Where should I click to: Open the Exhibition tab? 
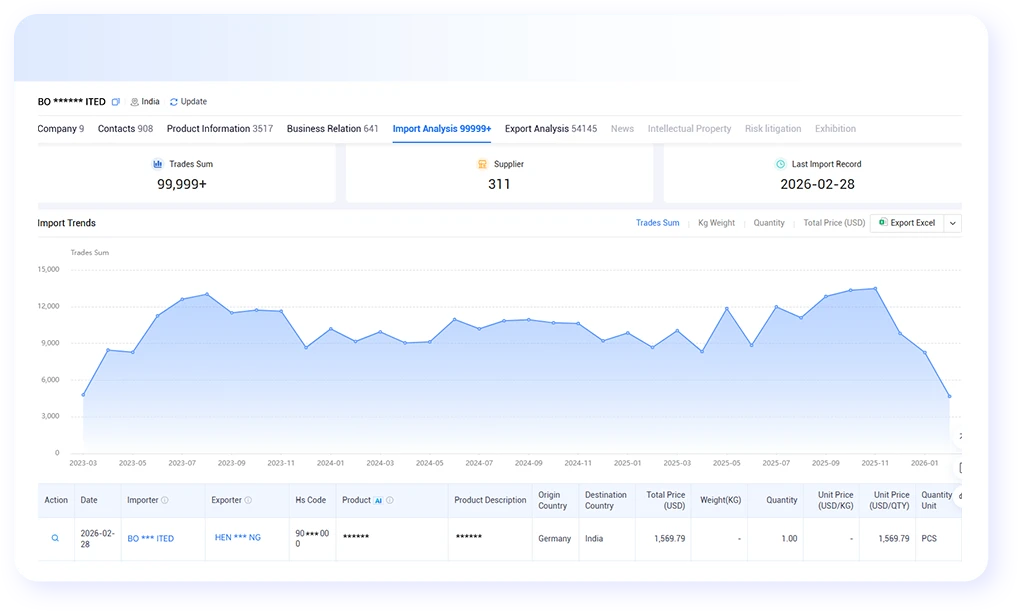[835, 128]
